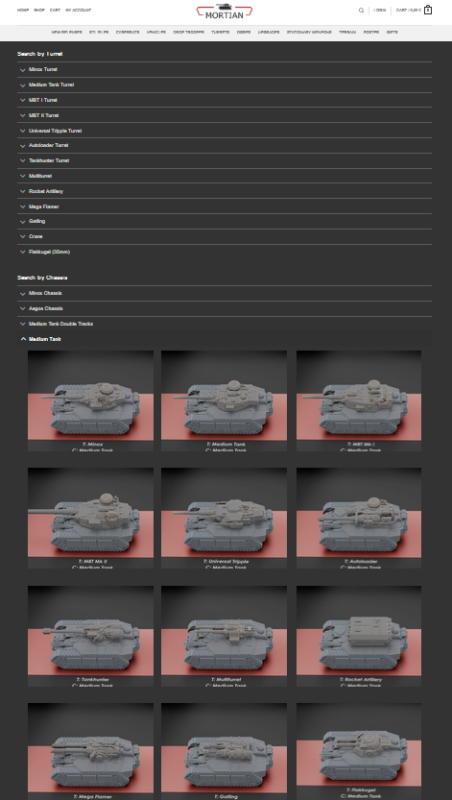
Task: Open the UPGRADES menu item
Action: (x=269, y=32)
